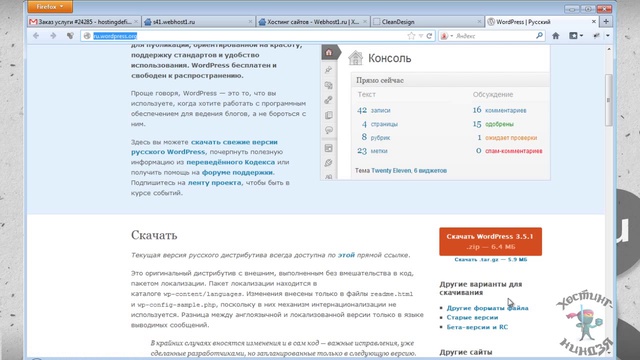Open 'Другие форматы файла' link
Viewport: 640px width, 360px height.
487,308
